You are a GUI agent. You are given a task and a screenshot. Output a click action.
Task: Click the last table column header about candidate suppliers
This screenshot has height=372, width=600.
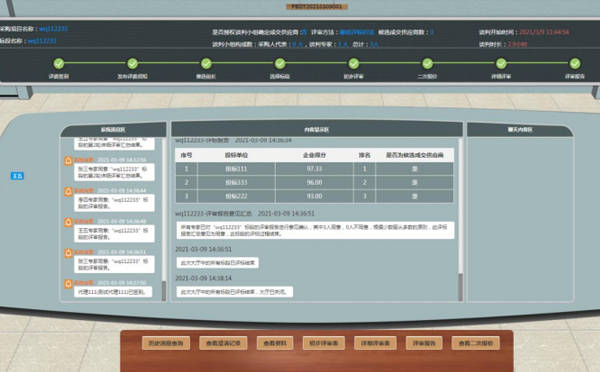[414, 155]
